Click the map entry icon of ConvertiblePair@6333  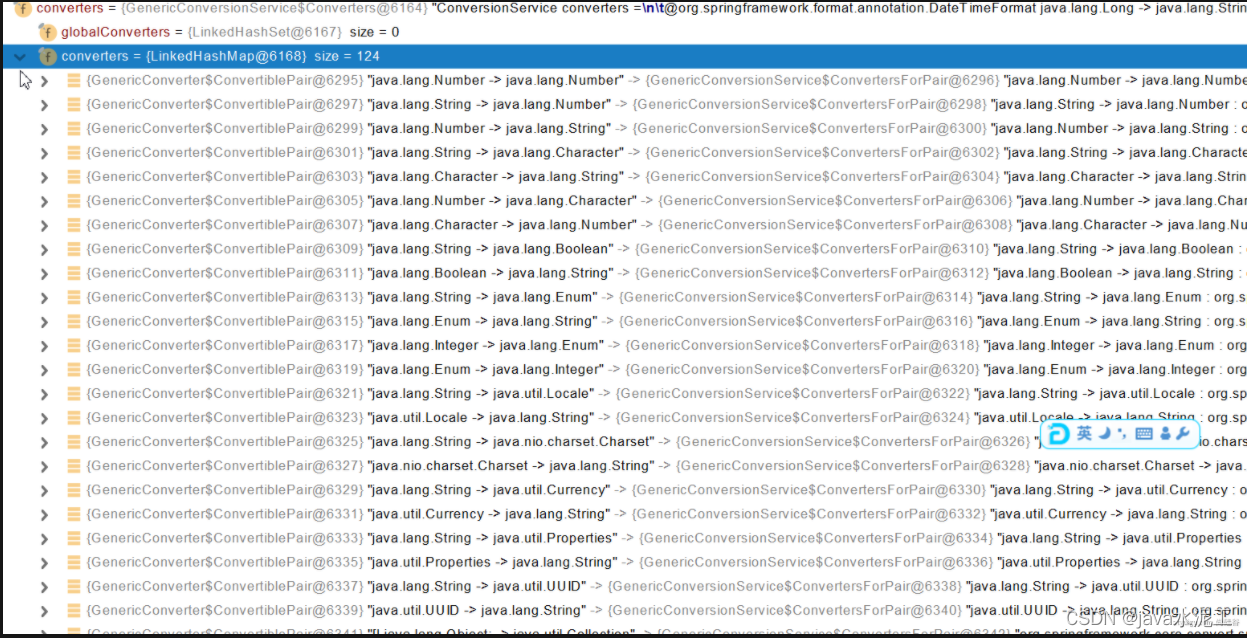click(x=73, y=538)
